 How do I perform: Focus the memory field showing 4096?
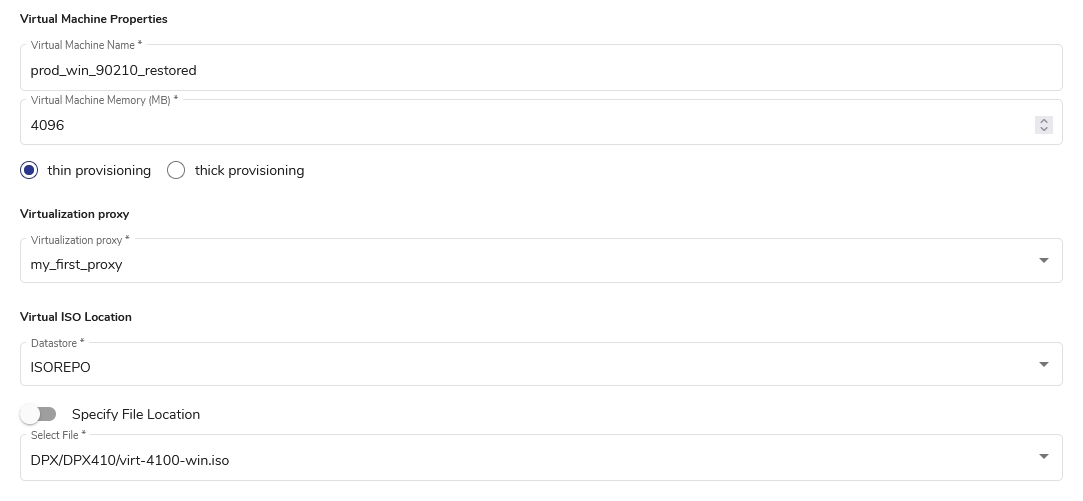click(x=500, y=125)
